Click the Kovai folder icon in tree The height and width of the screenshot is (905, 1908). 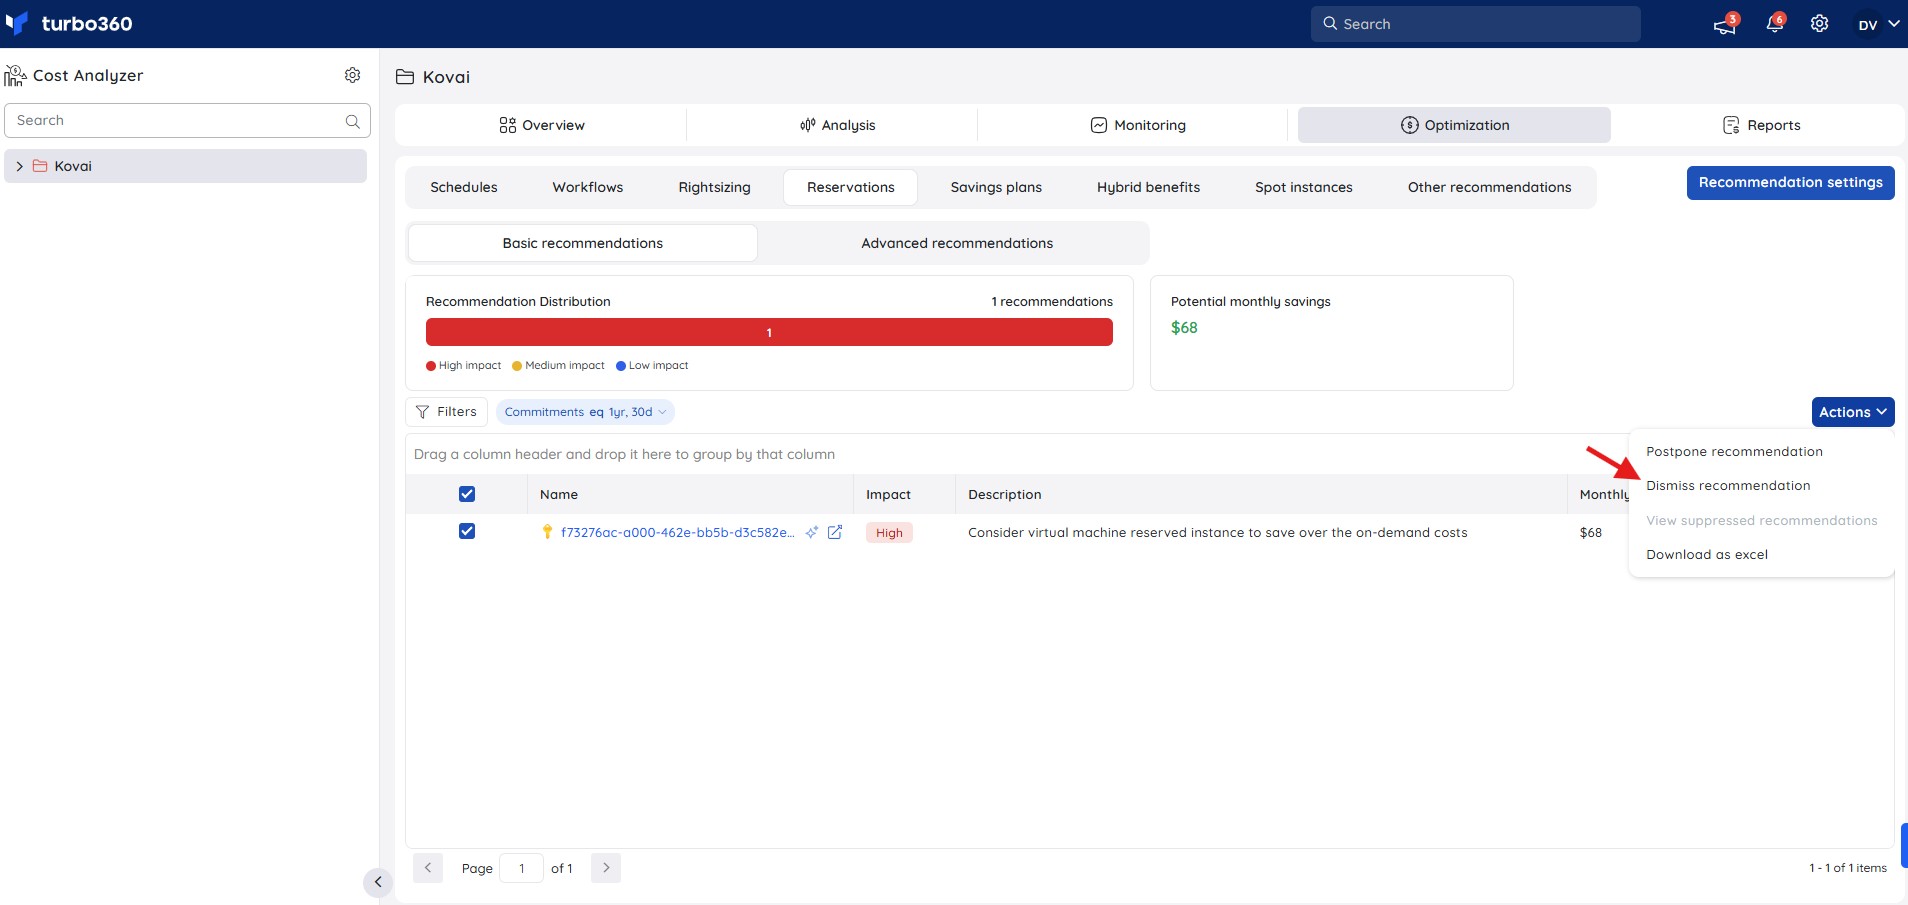tap(40, 166)
